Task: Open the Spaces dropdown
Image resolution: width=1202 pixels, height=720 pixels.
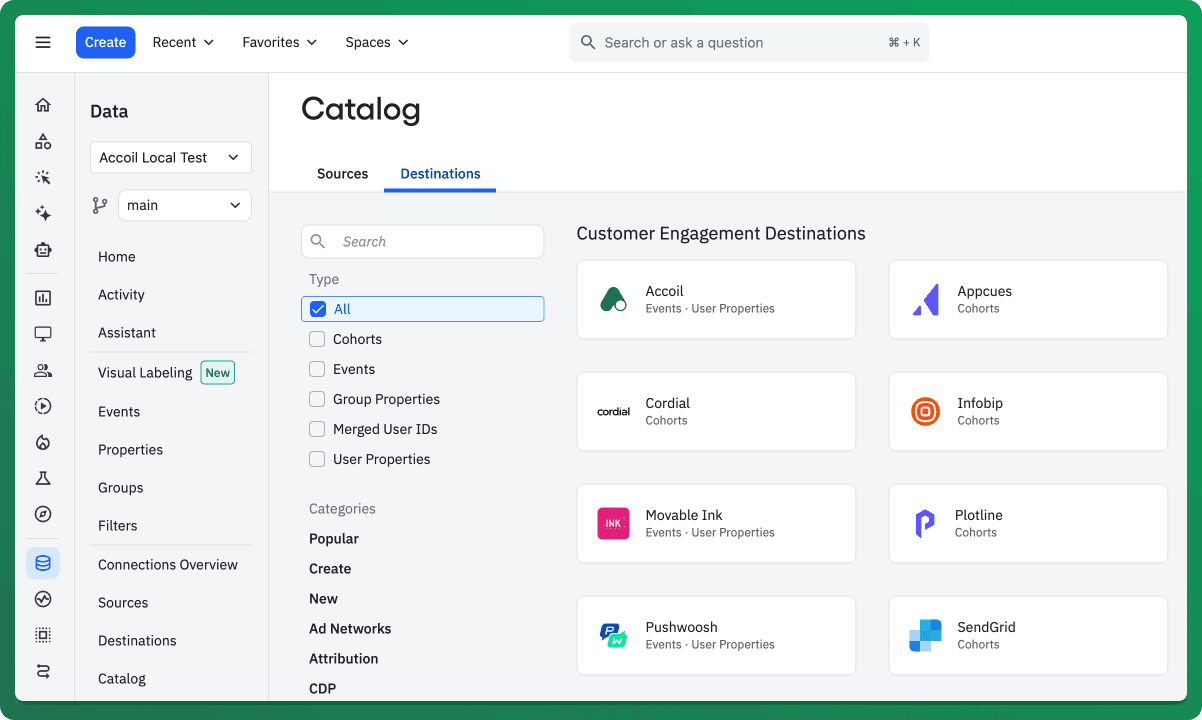Action: pos(377,42)
